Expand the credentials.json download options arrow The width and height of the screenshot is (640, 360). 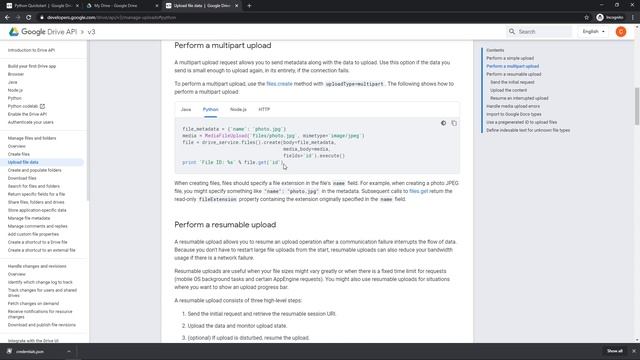pyautogui.click(x=69, y=351)
